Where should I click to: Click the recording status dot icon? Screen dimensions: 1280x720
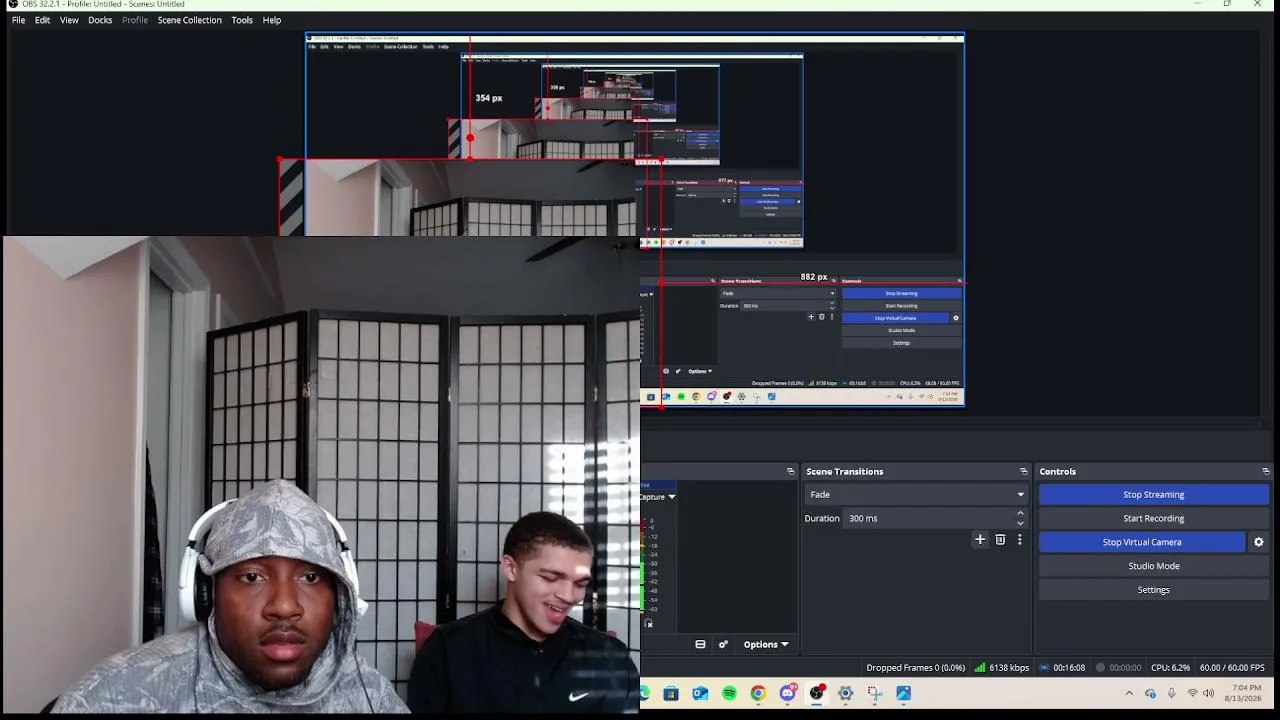coord(1100,667)
